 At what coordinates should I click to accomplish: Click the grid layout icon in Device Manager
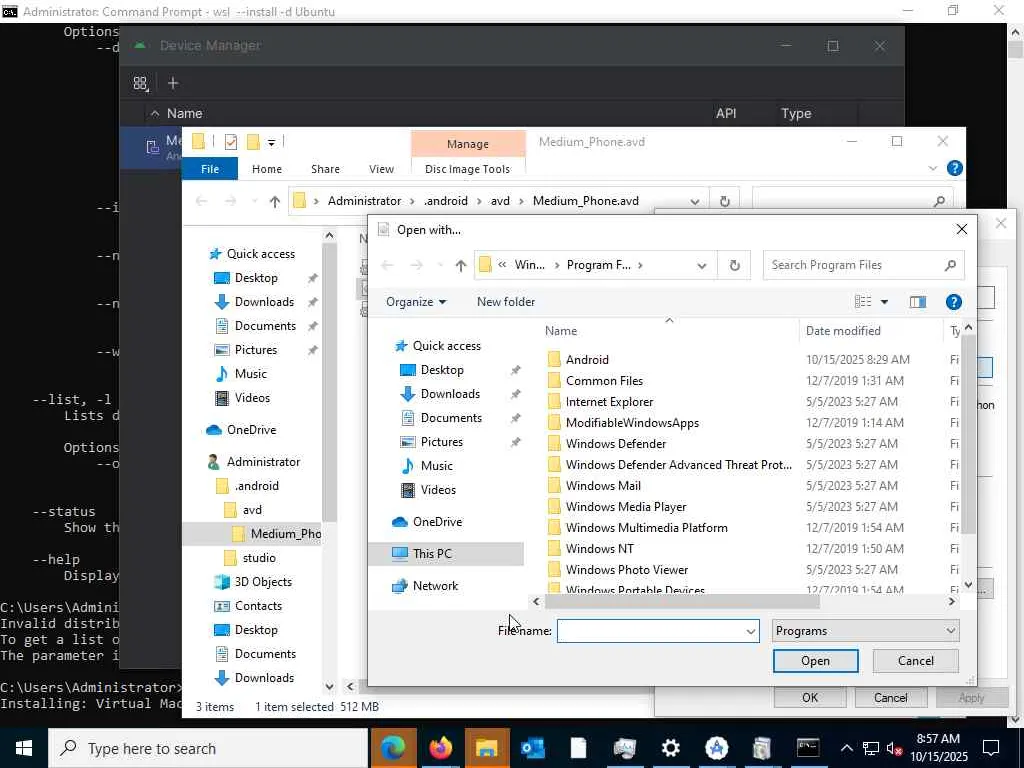point(140,83)
